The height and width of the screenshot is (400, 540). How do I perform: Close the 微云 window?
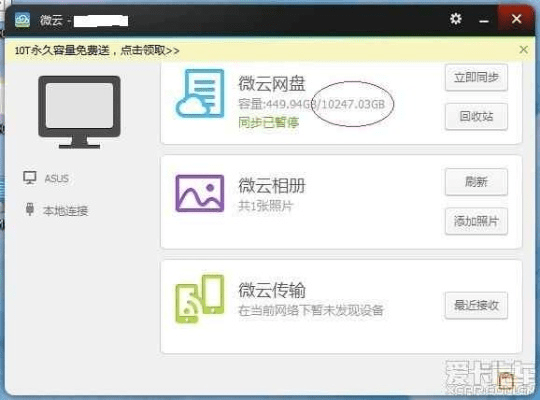pos(516,19)
